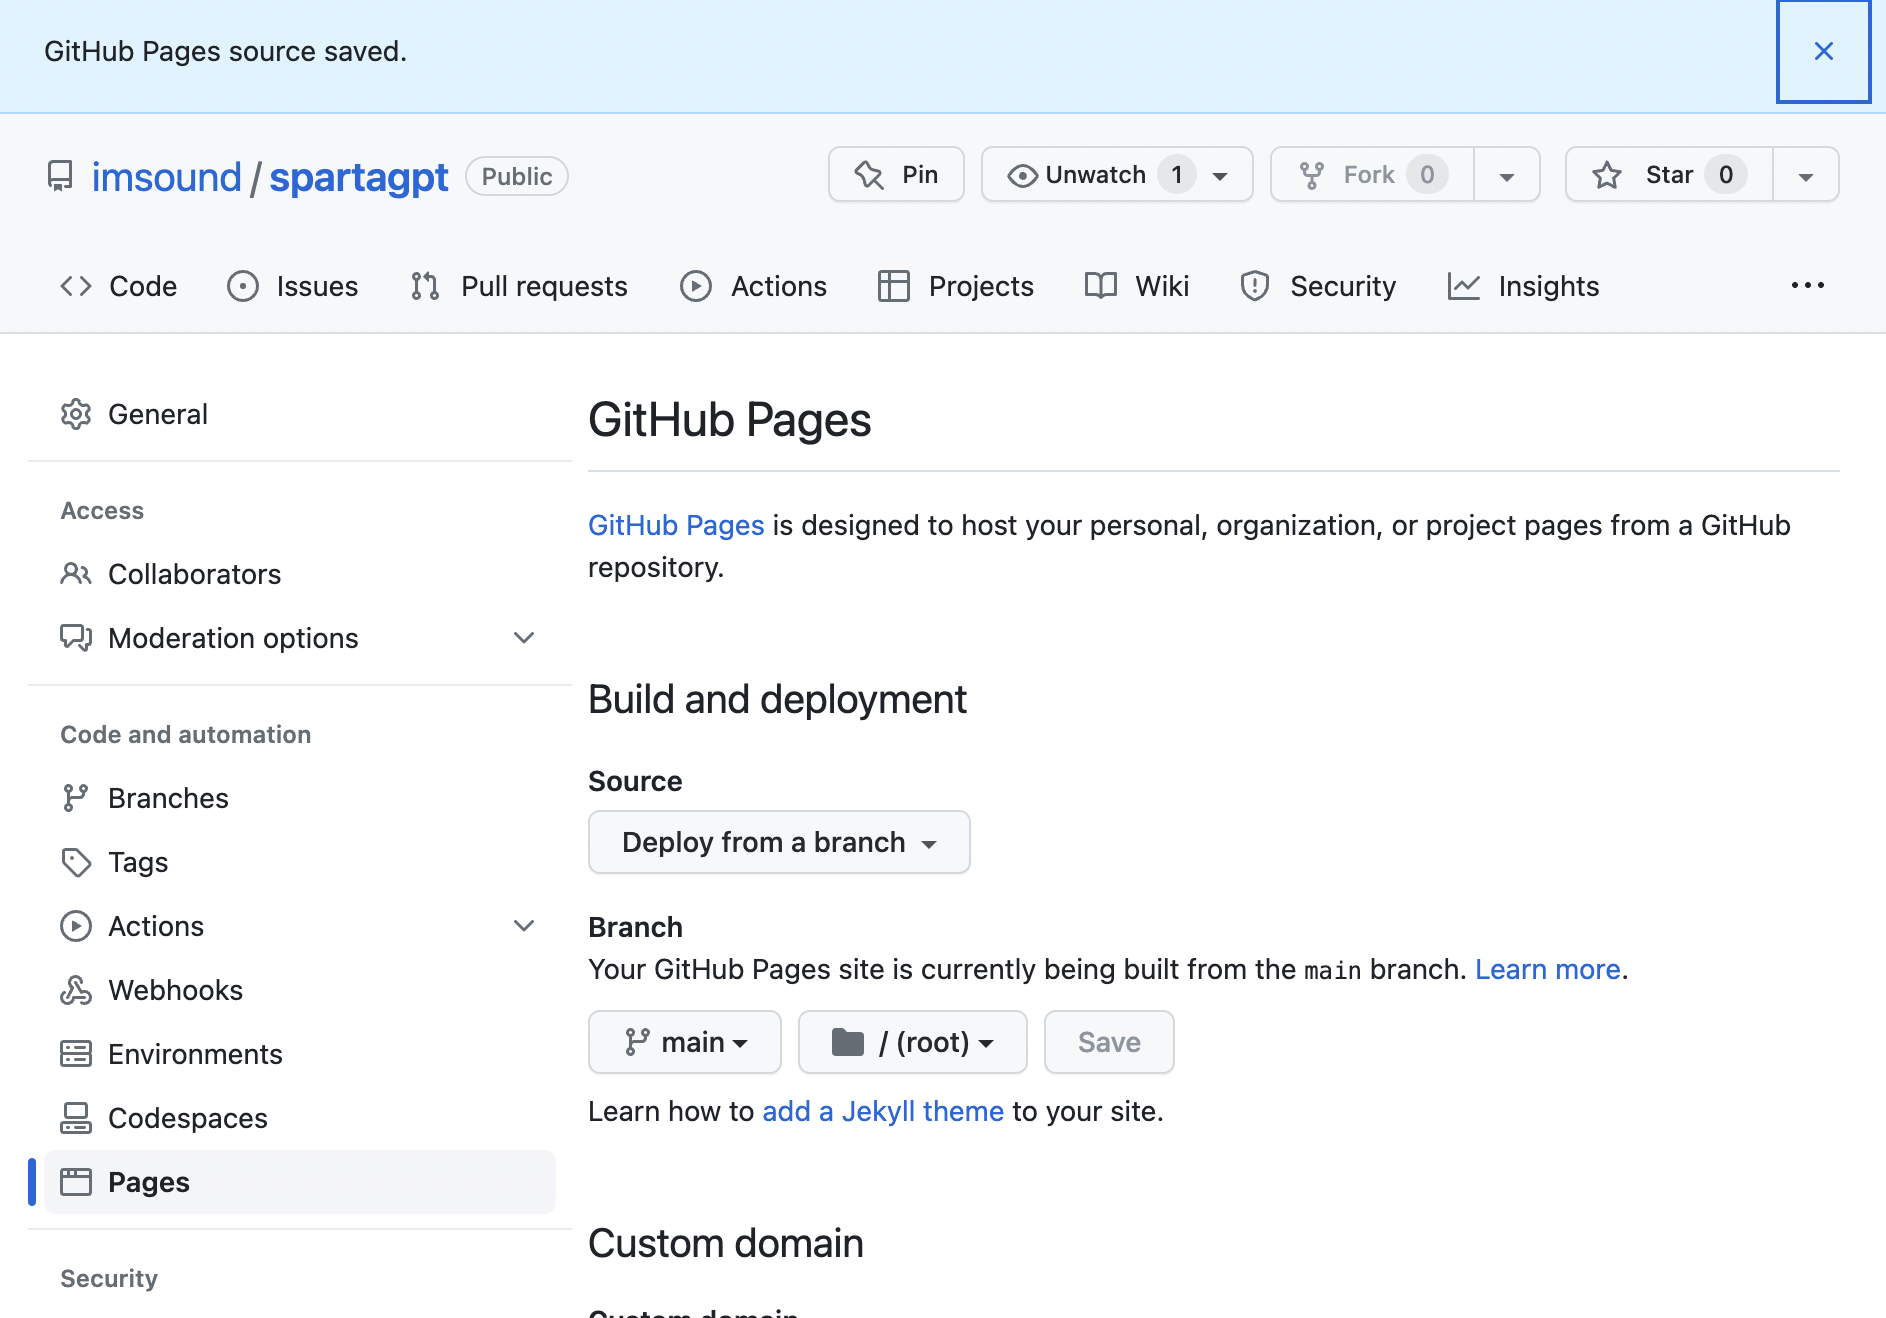Image resolution: width=1886 pixels, height=1318 pixels.
Task: Go to the Security repository tab
Action: click(1317, 286)
